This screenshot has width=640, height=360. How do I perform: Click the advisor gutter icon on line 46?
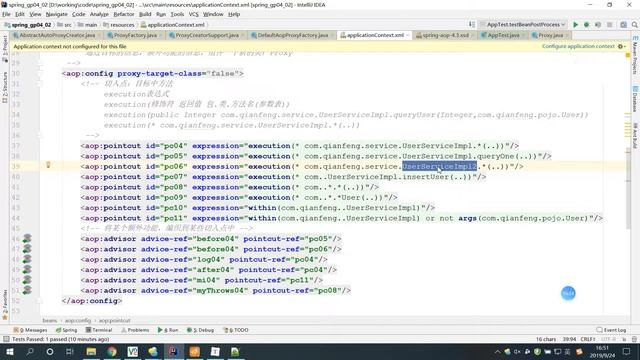tap(27, 238)
